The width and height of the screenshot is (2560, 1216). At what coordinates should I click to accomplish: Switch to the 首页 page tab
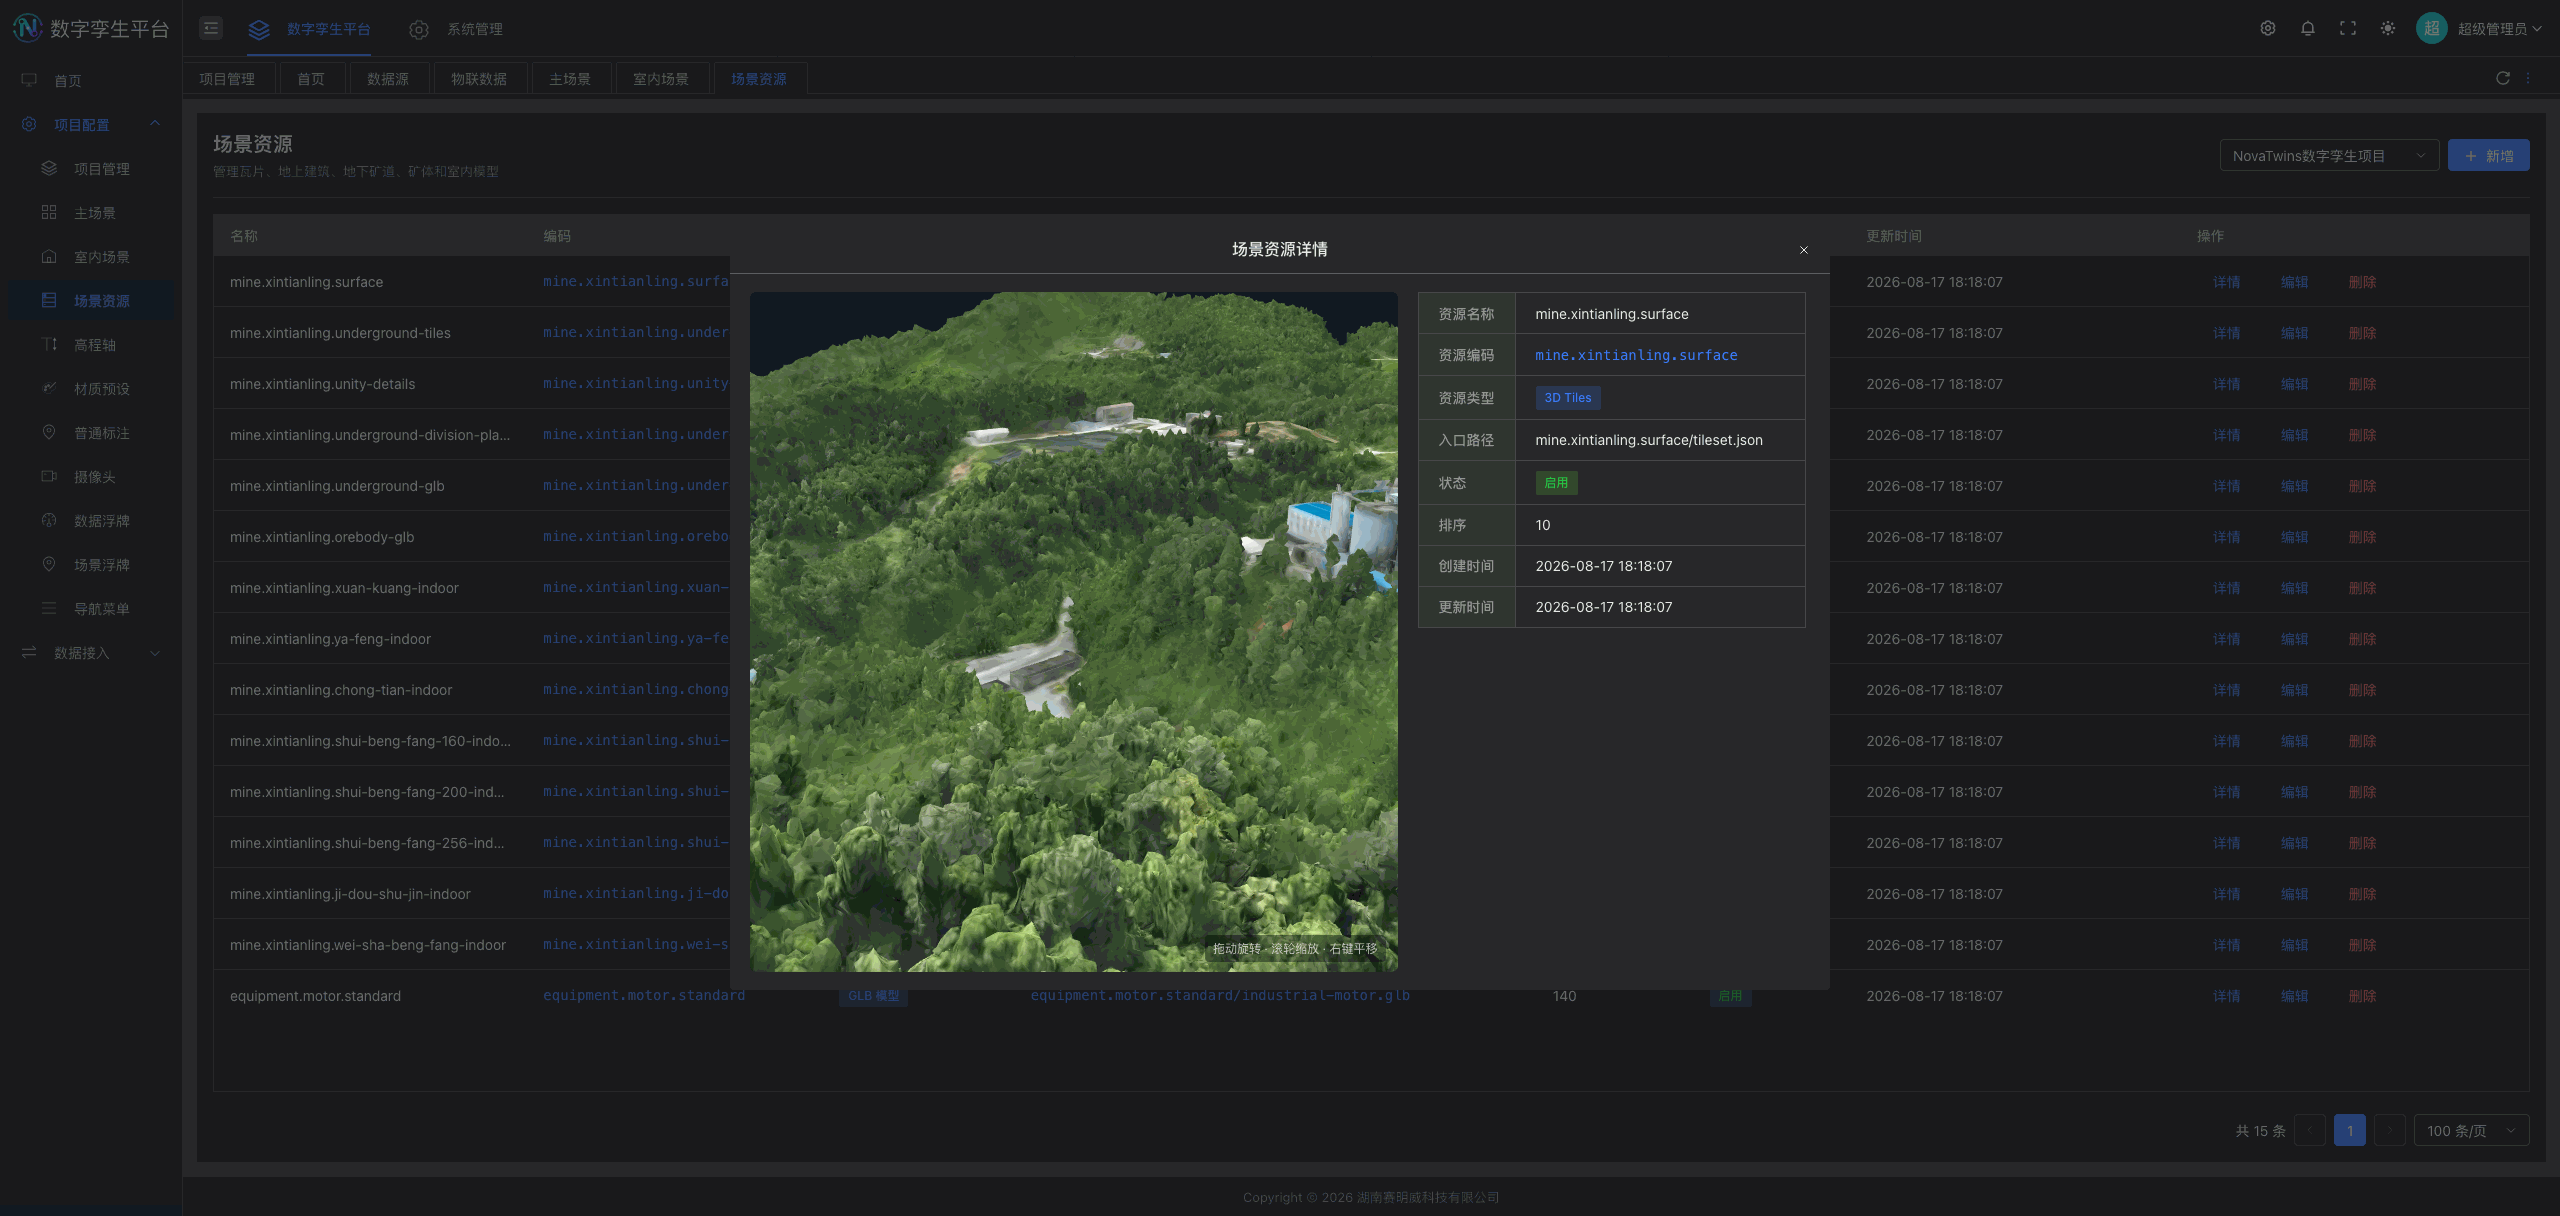[311, 78]
